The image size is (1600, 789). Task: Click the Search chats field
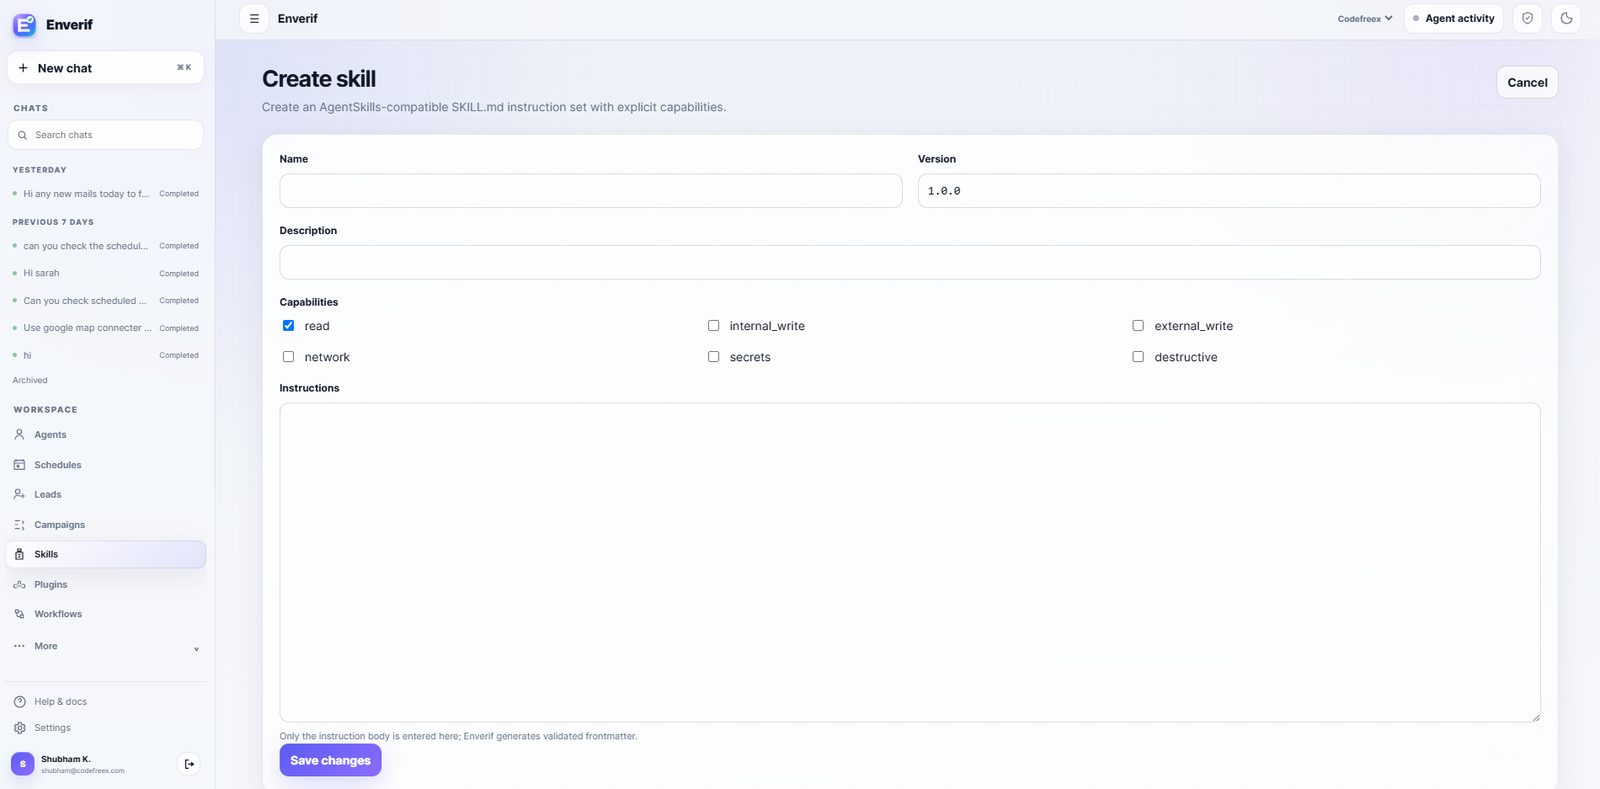[x=106, y=135]
